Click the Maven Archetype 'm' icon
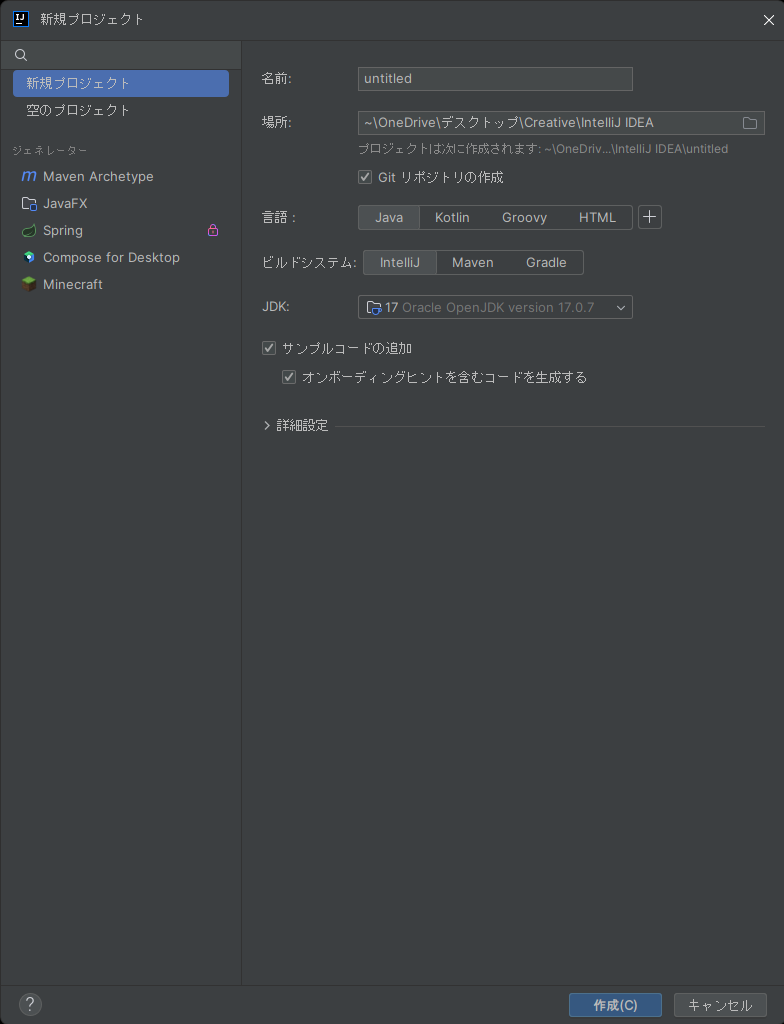Image resolution: width=784 pixels, height=1024 pixels. point(29,176)
